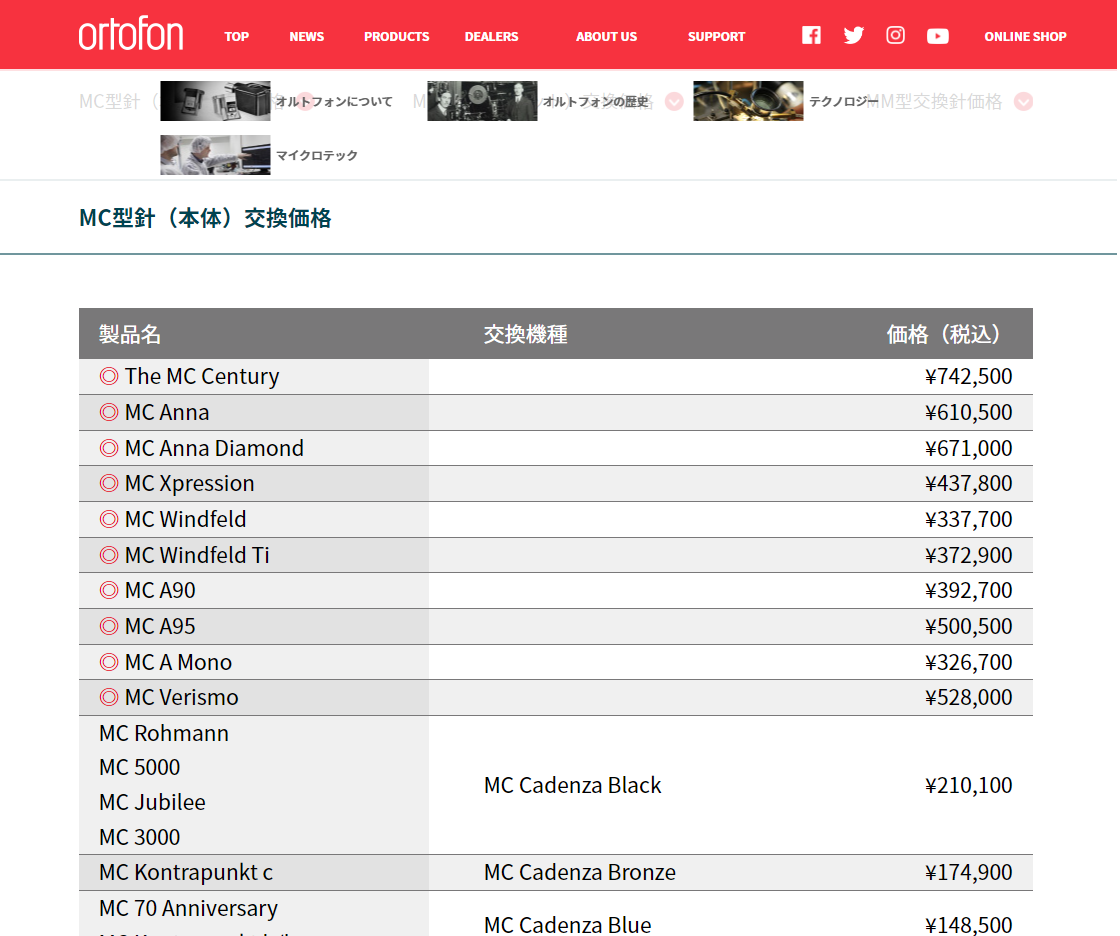1120x936 pixels.
Task: Open the テクノロジー link
Action: (843, 101)
